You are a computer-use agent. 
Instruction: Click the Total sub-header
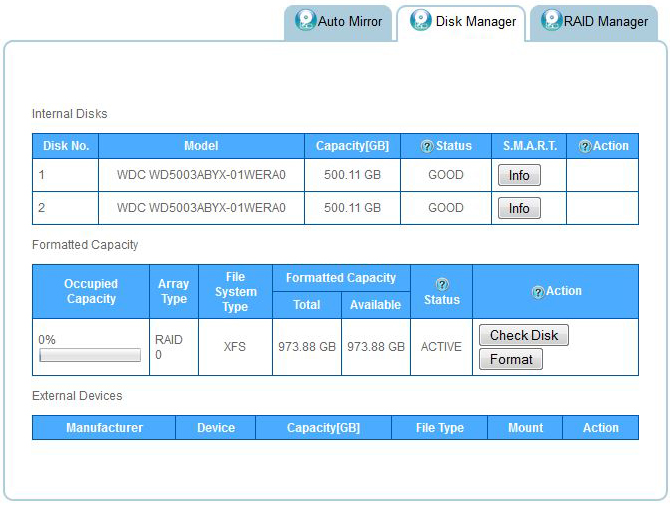tap(307, 305)
